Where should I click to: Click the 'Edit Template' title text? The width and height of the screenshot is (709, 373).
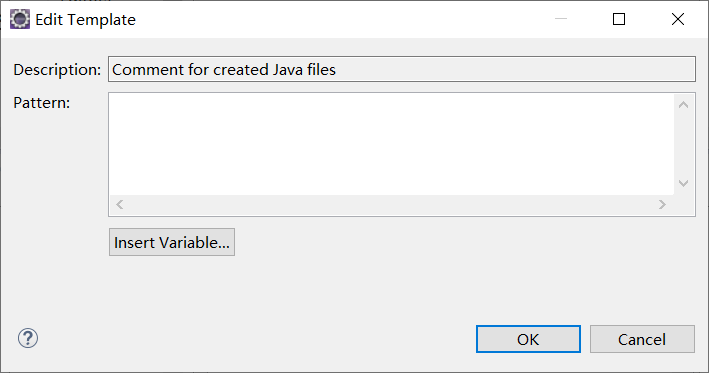pos(85,20)
